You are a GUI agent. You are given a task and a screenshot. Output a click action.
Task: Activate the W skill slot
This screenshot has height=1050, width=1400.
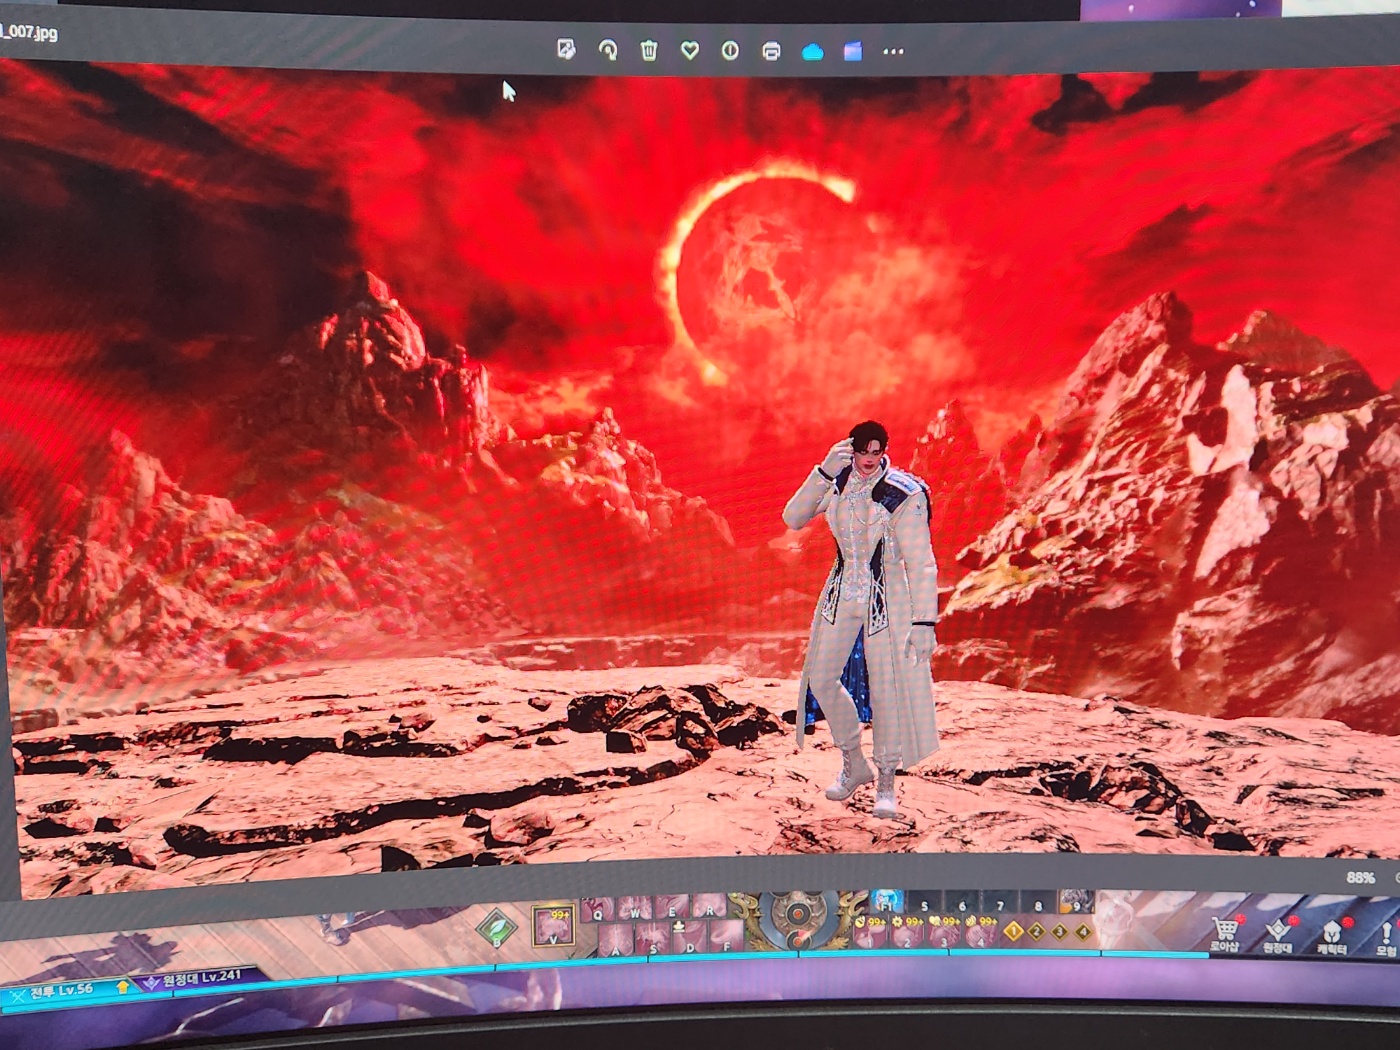[x=635, y=908]
